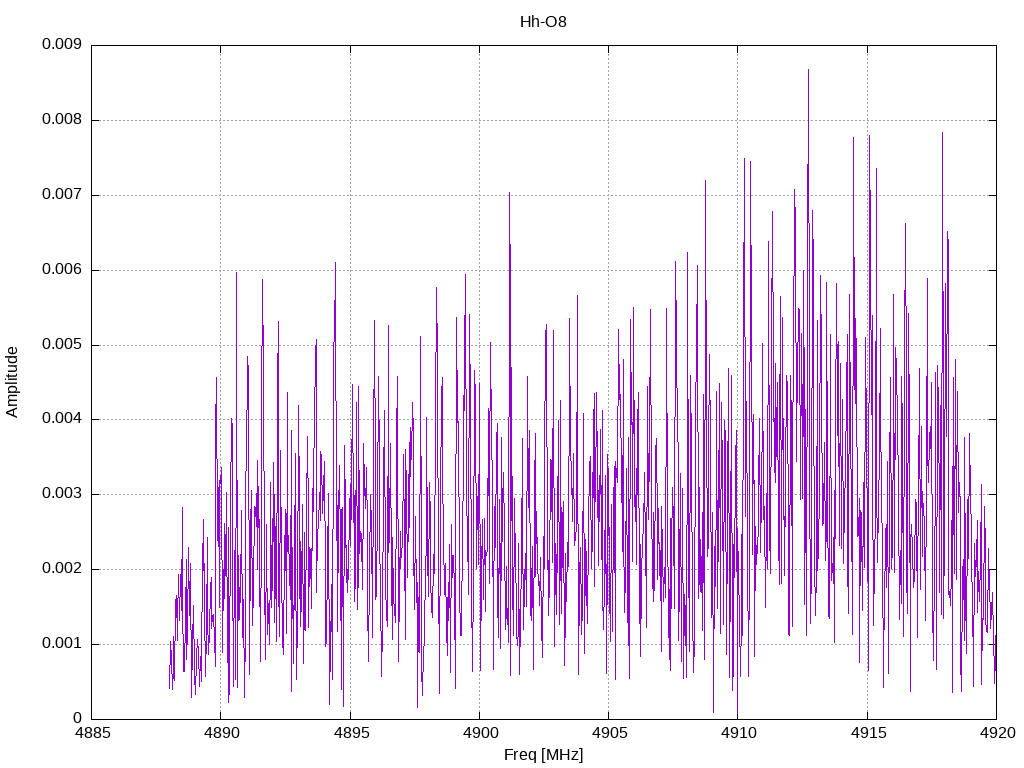Click the 4900 x-axis tick label
Screen dimensions: 1024x768
click(480, 733)
